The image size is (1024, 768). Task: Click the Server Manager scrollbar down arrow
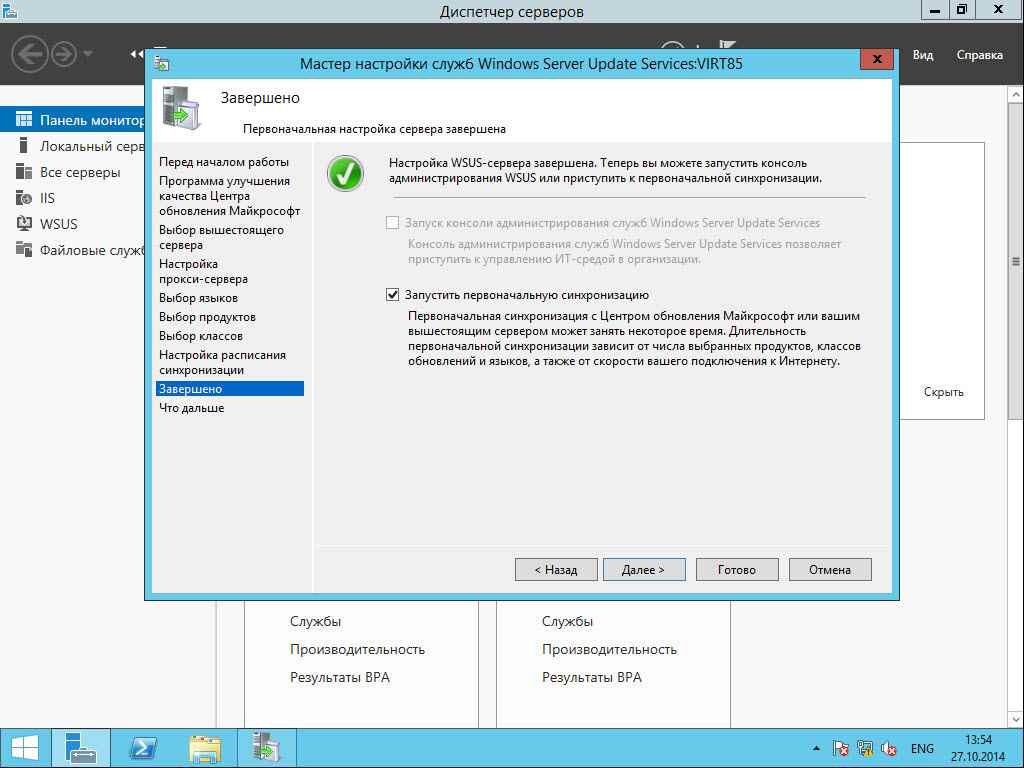[1016, 719]
